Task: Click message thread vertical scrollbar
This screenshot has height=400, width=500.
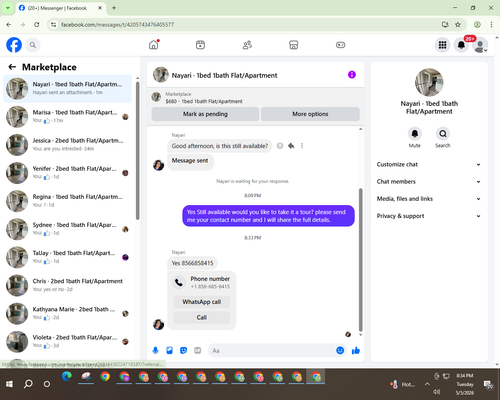Action: click(360, 260)
